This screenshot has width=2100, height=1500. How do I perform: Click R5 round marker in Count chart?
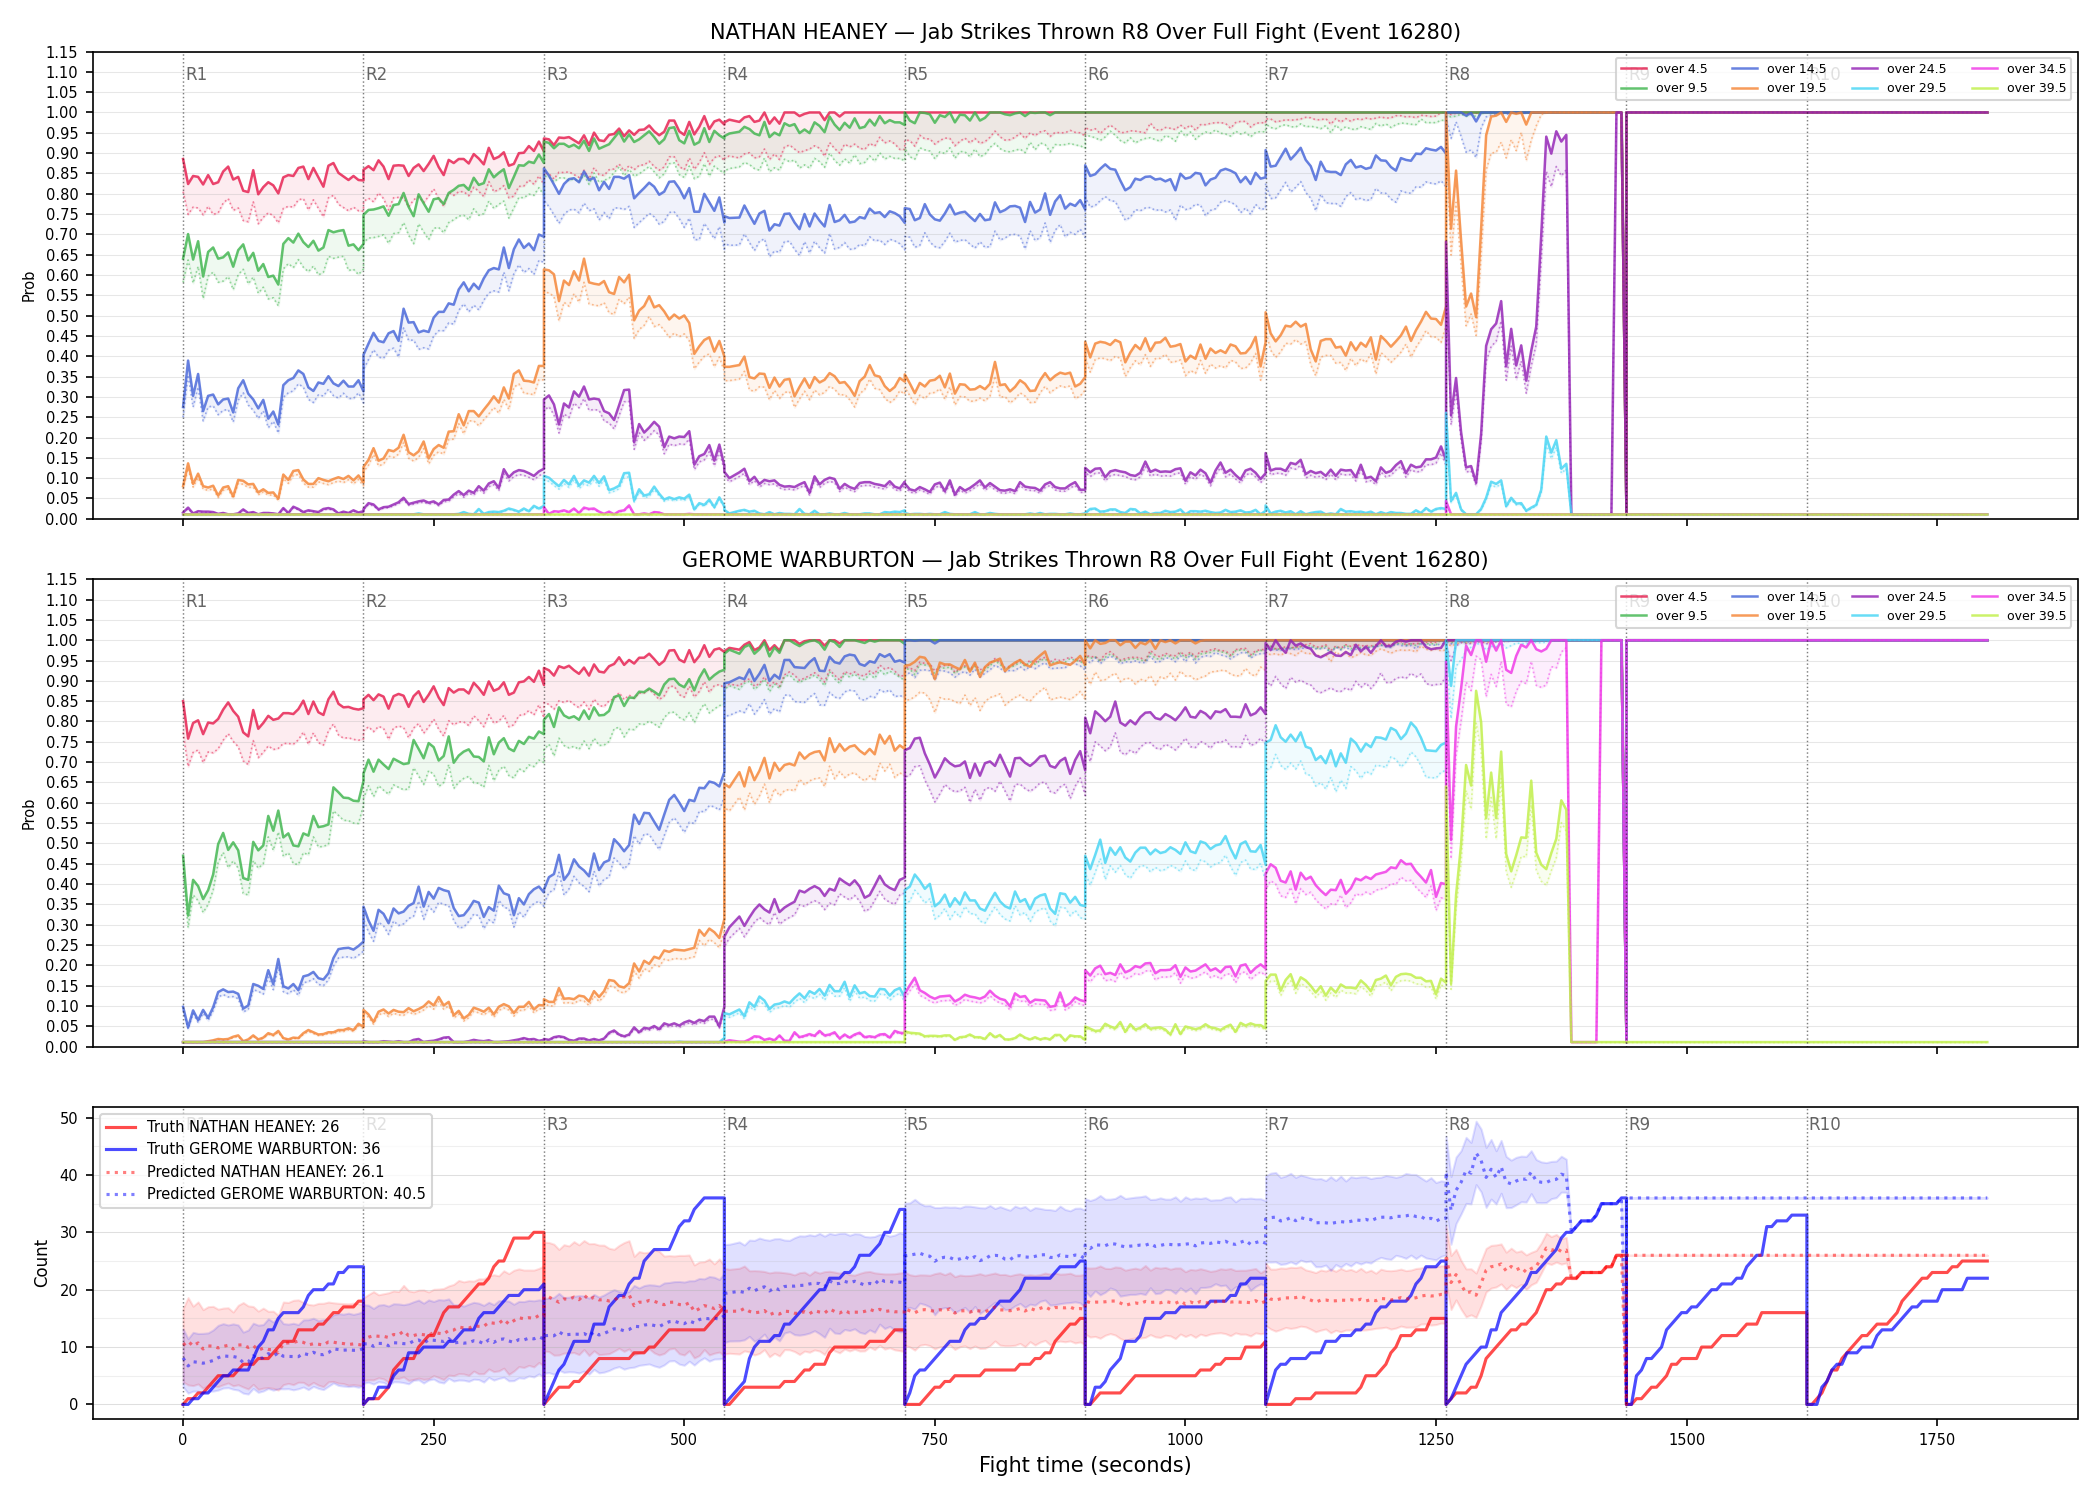[917, 1124]
